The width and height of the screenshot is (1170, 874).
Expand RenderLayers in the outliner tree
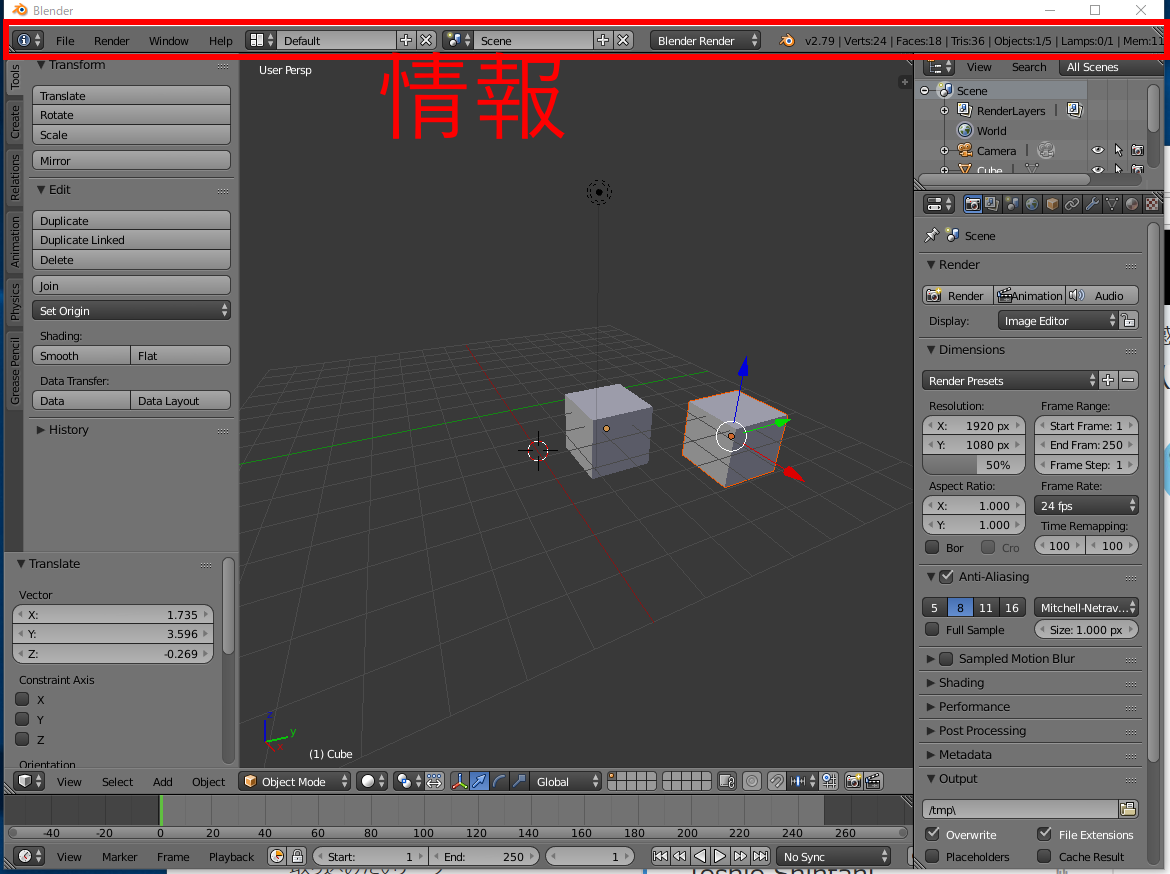(945, 110)
